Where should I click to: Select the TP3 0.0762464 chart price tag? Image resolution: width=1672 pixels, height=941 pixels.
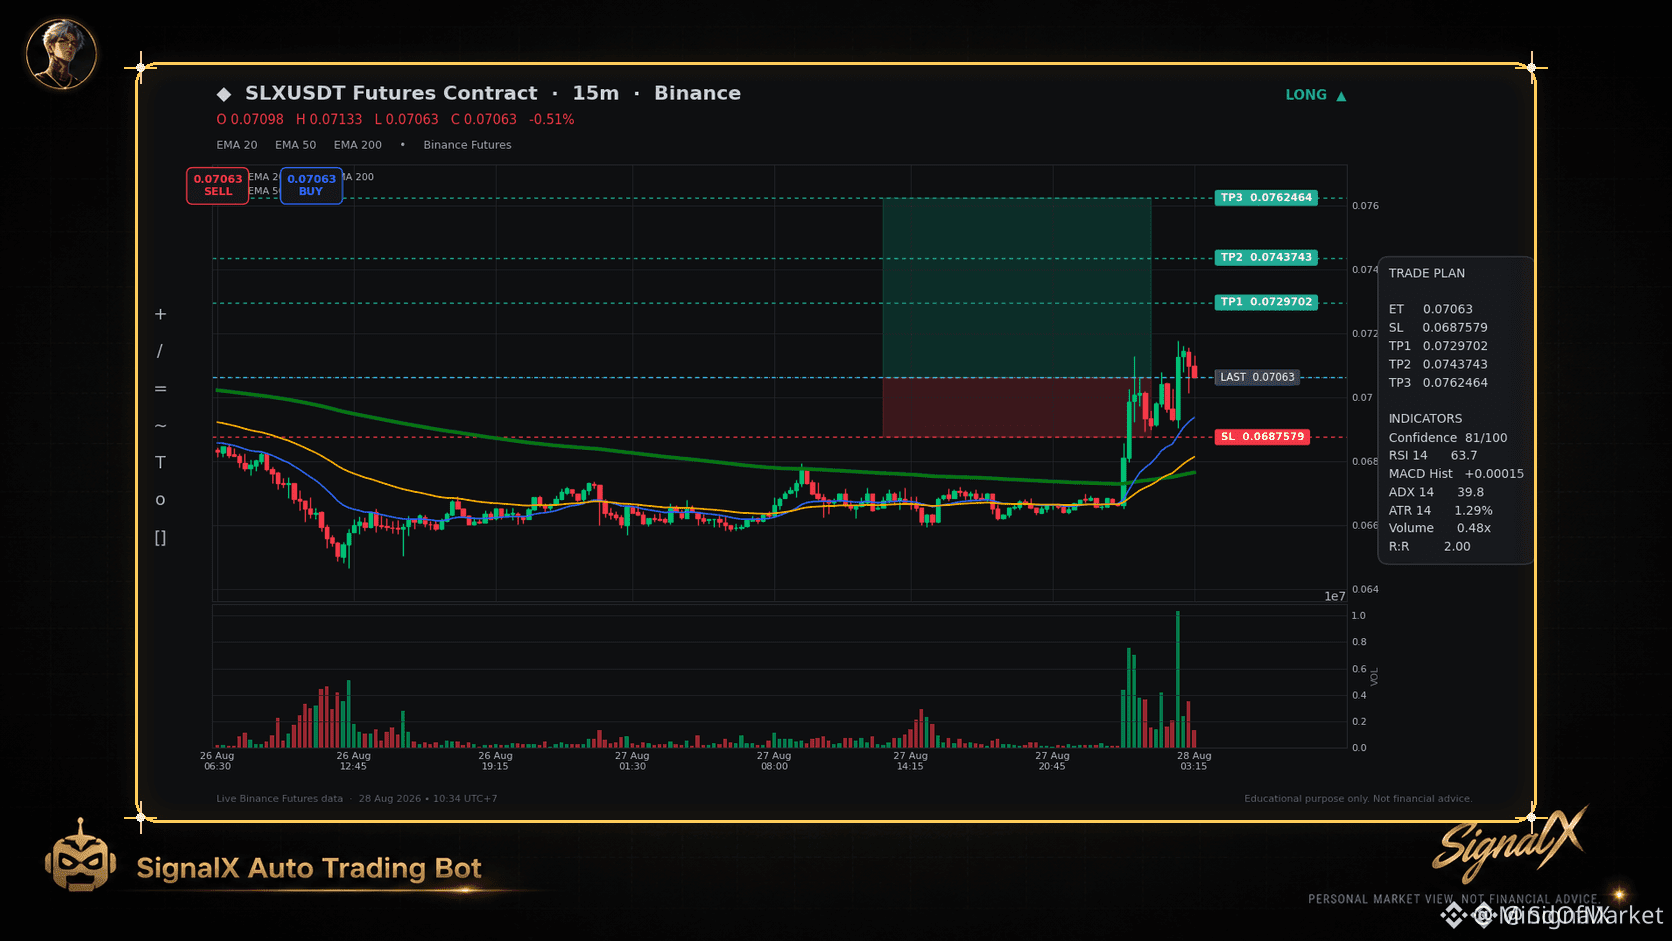point(1266,198)
